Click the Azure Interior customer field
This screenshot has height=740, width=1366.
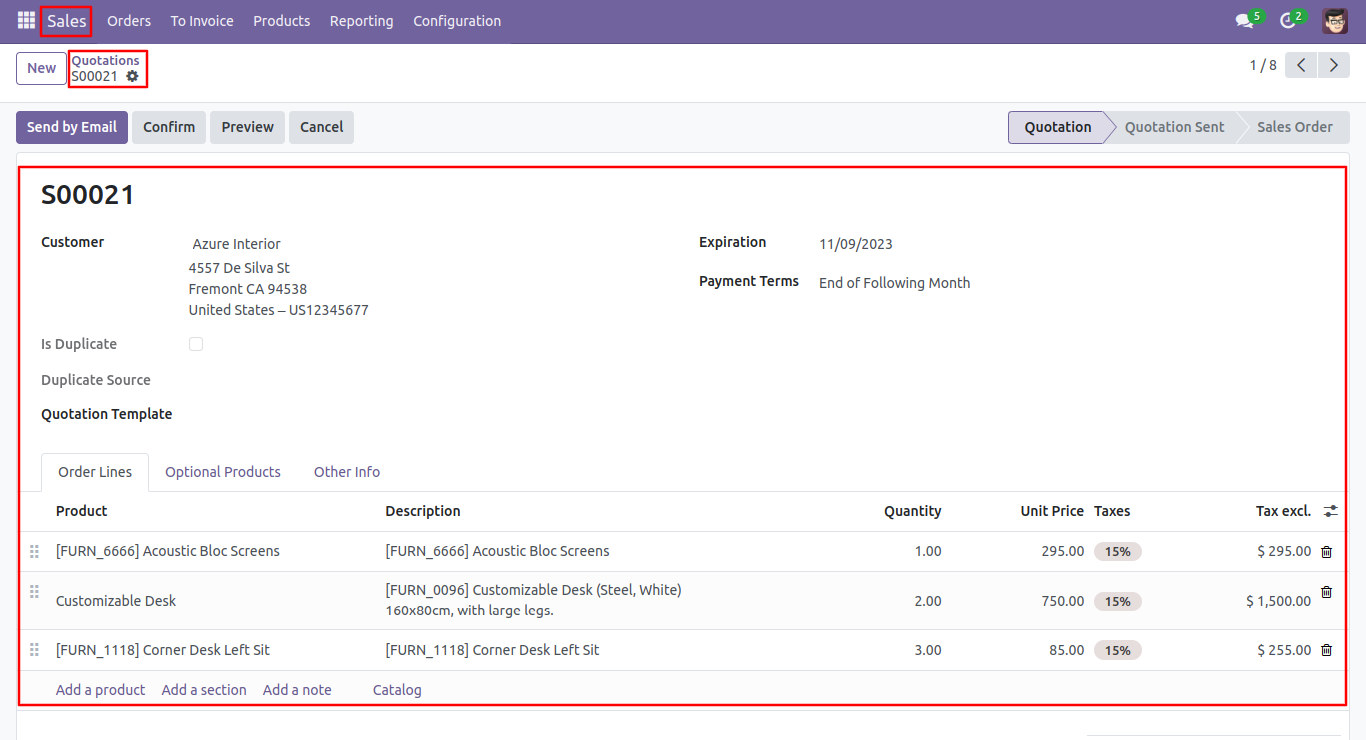pyautogui.click(x=236, y=244)
